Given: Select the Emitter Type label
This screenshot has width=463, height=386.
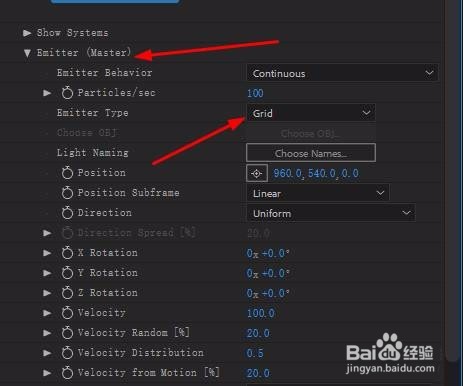Looking at the screenshot, I should 92,113.
